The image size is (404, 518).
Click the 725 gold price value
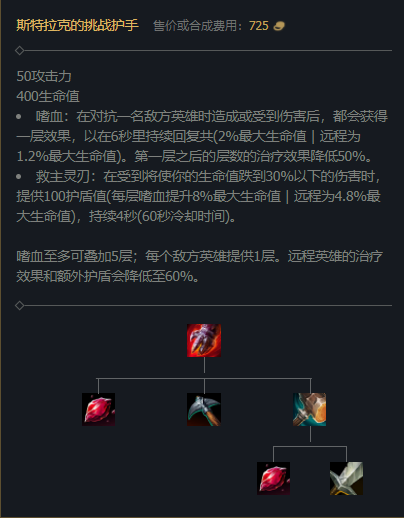[x=259, y=26]
